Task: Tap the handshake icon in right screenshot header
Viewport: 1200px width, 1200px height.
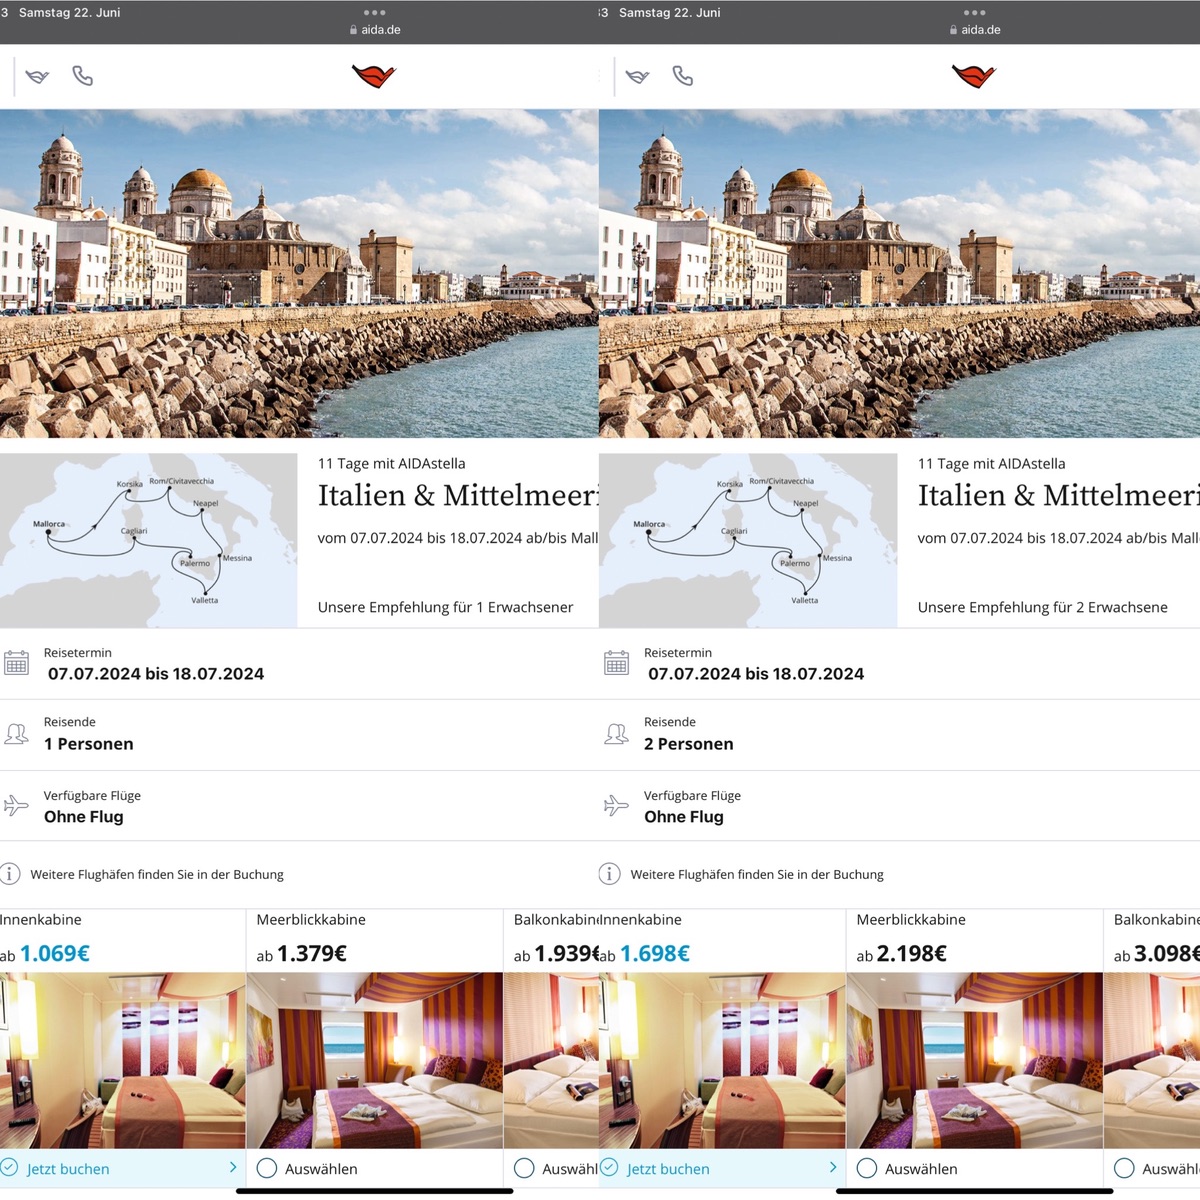Action: [637, 76]
